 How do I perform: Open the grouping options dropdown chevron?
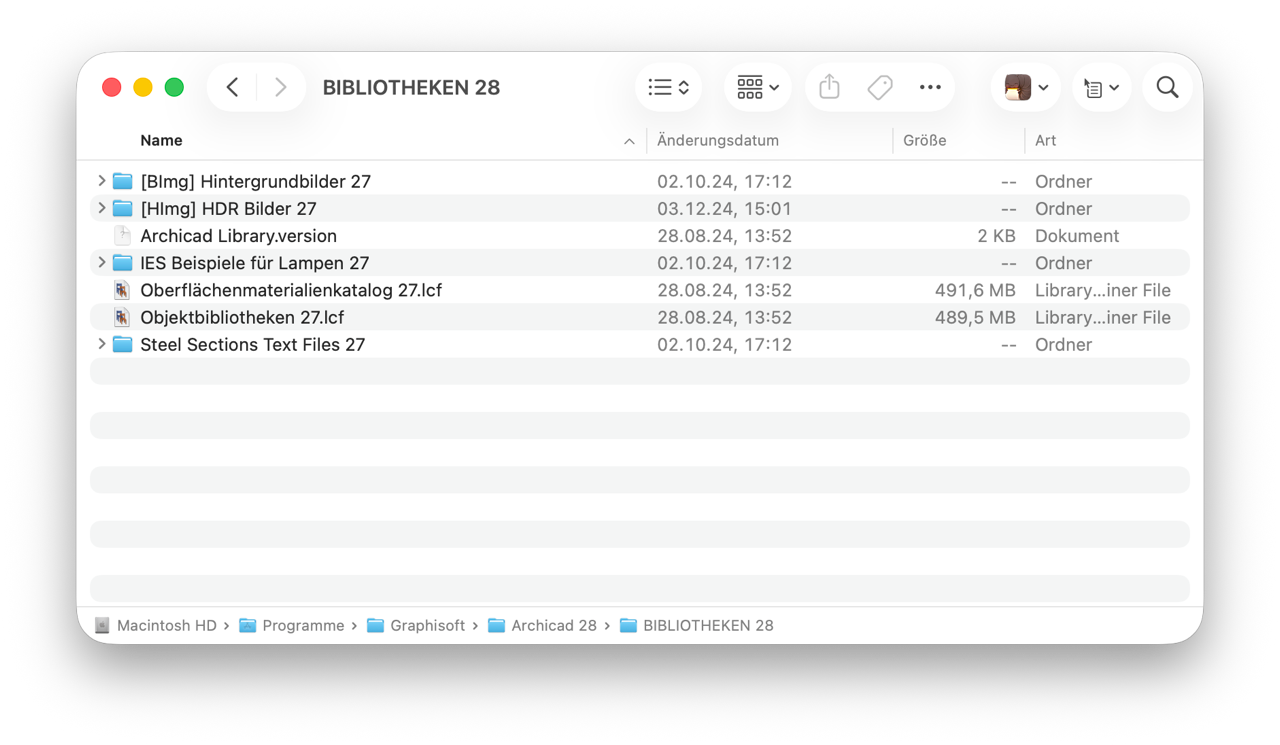click(x=773, y=87)
